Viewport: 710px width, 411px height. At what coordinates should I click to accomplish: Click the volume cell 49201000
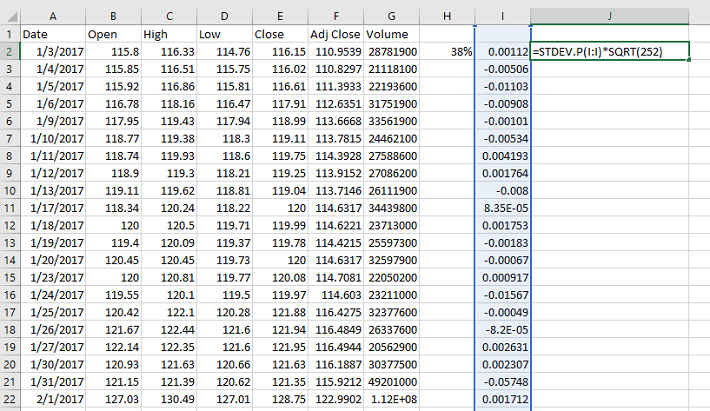392,382
